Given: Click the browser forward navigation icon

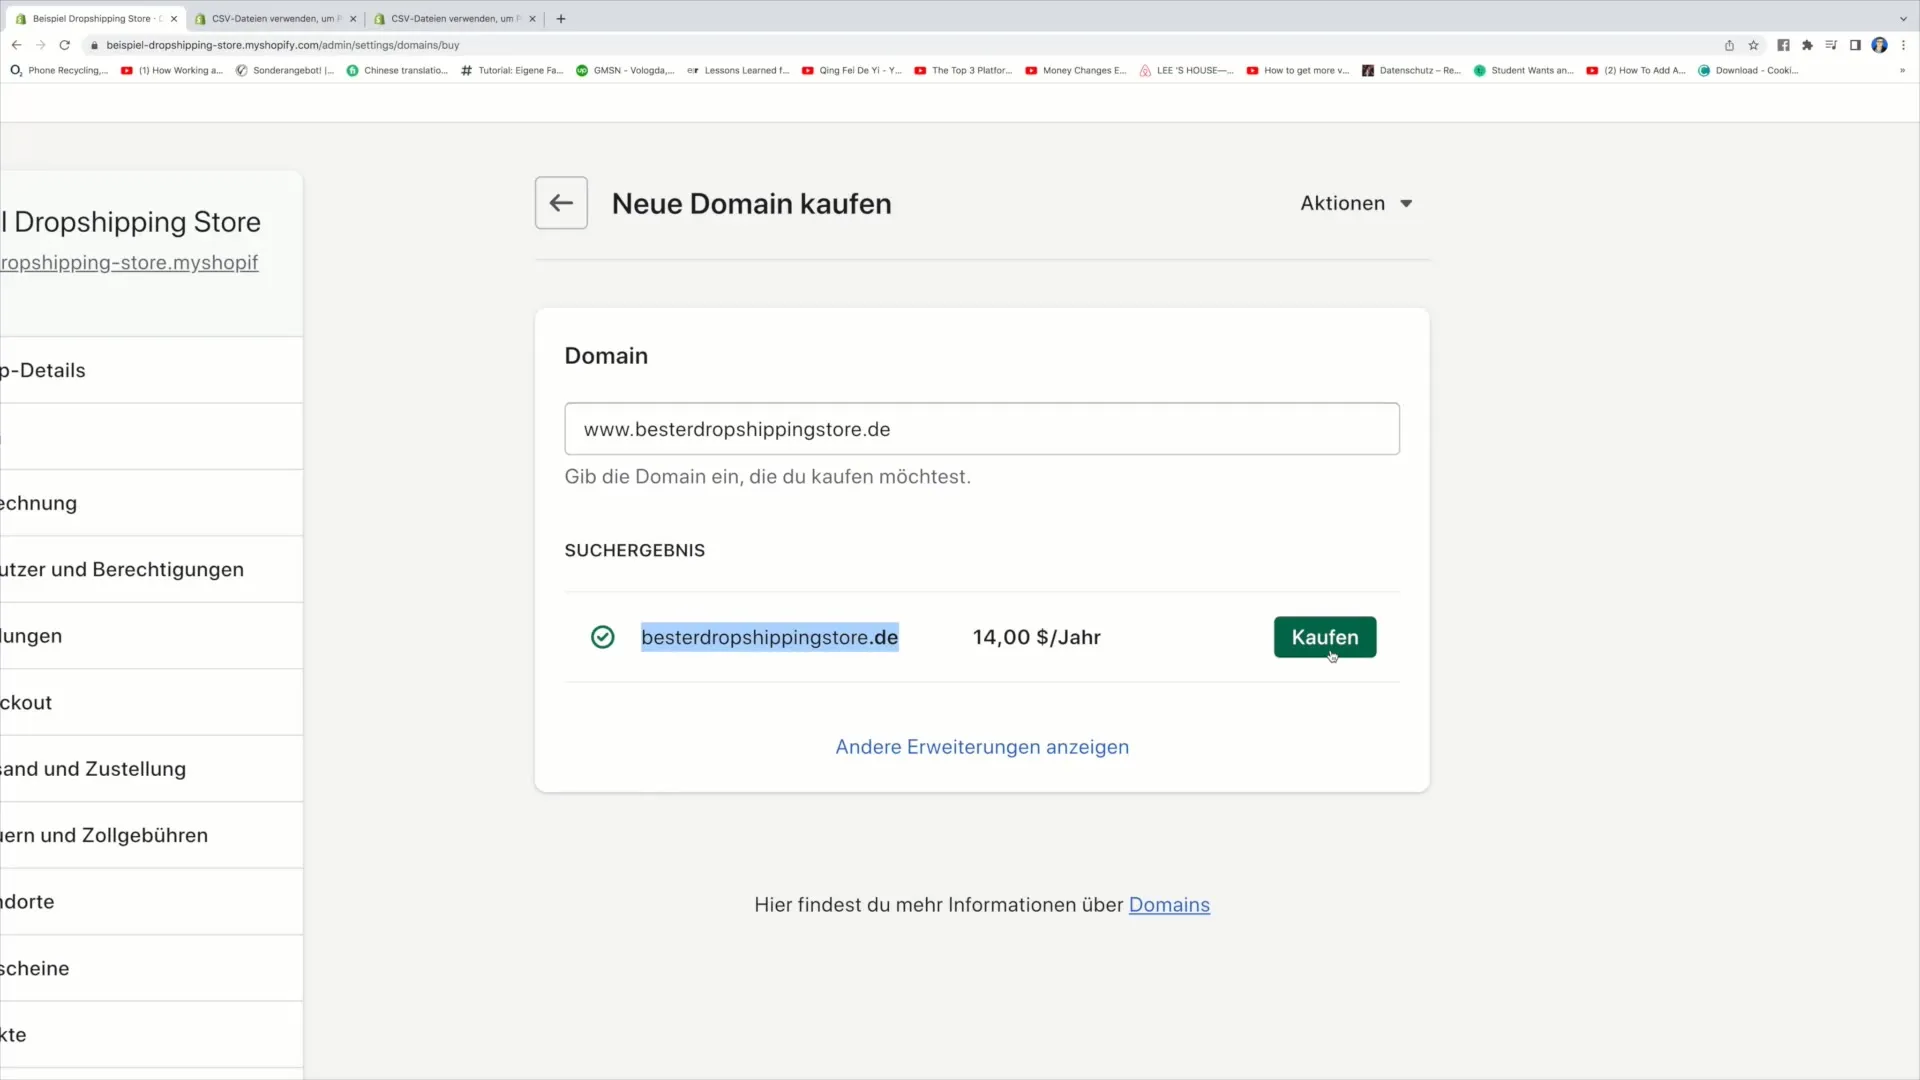Looking at the screenshot, I should [38, 44].
